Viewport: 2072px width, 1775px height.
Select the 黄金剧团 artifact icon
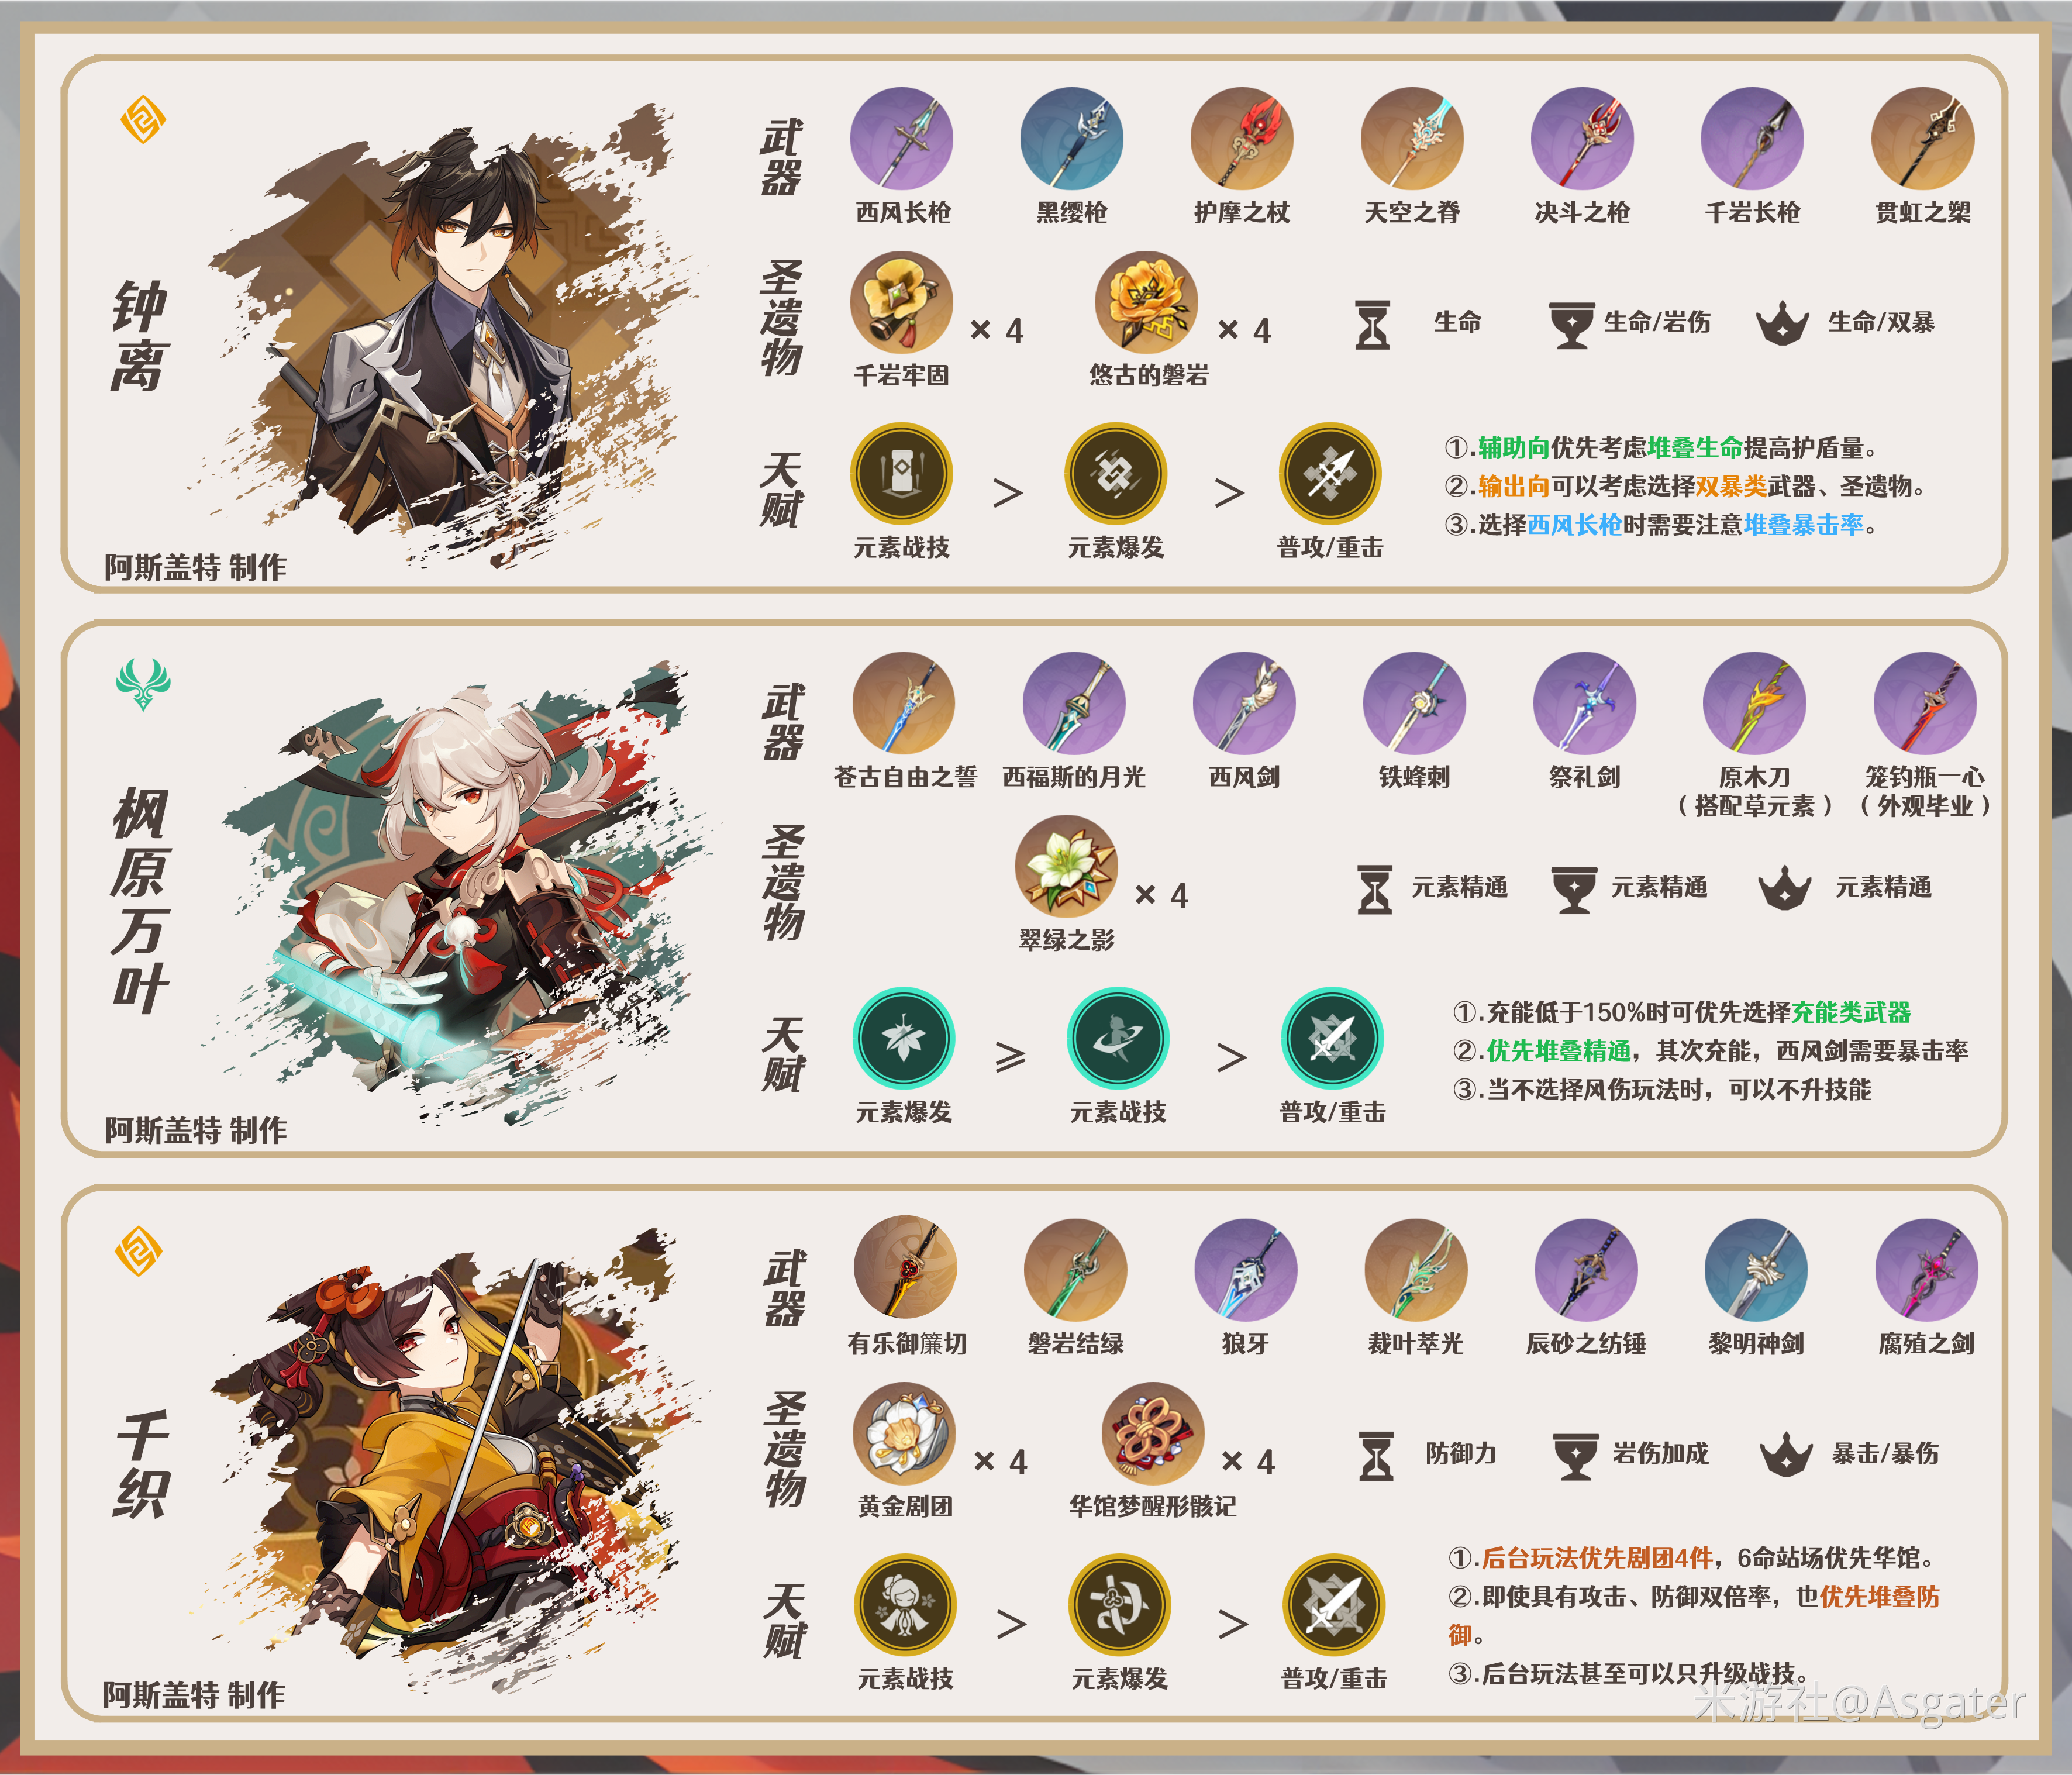[x=904, y=1433]
